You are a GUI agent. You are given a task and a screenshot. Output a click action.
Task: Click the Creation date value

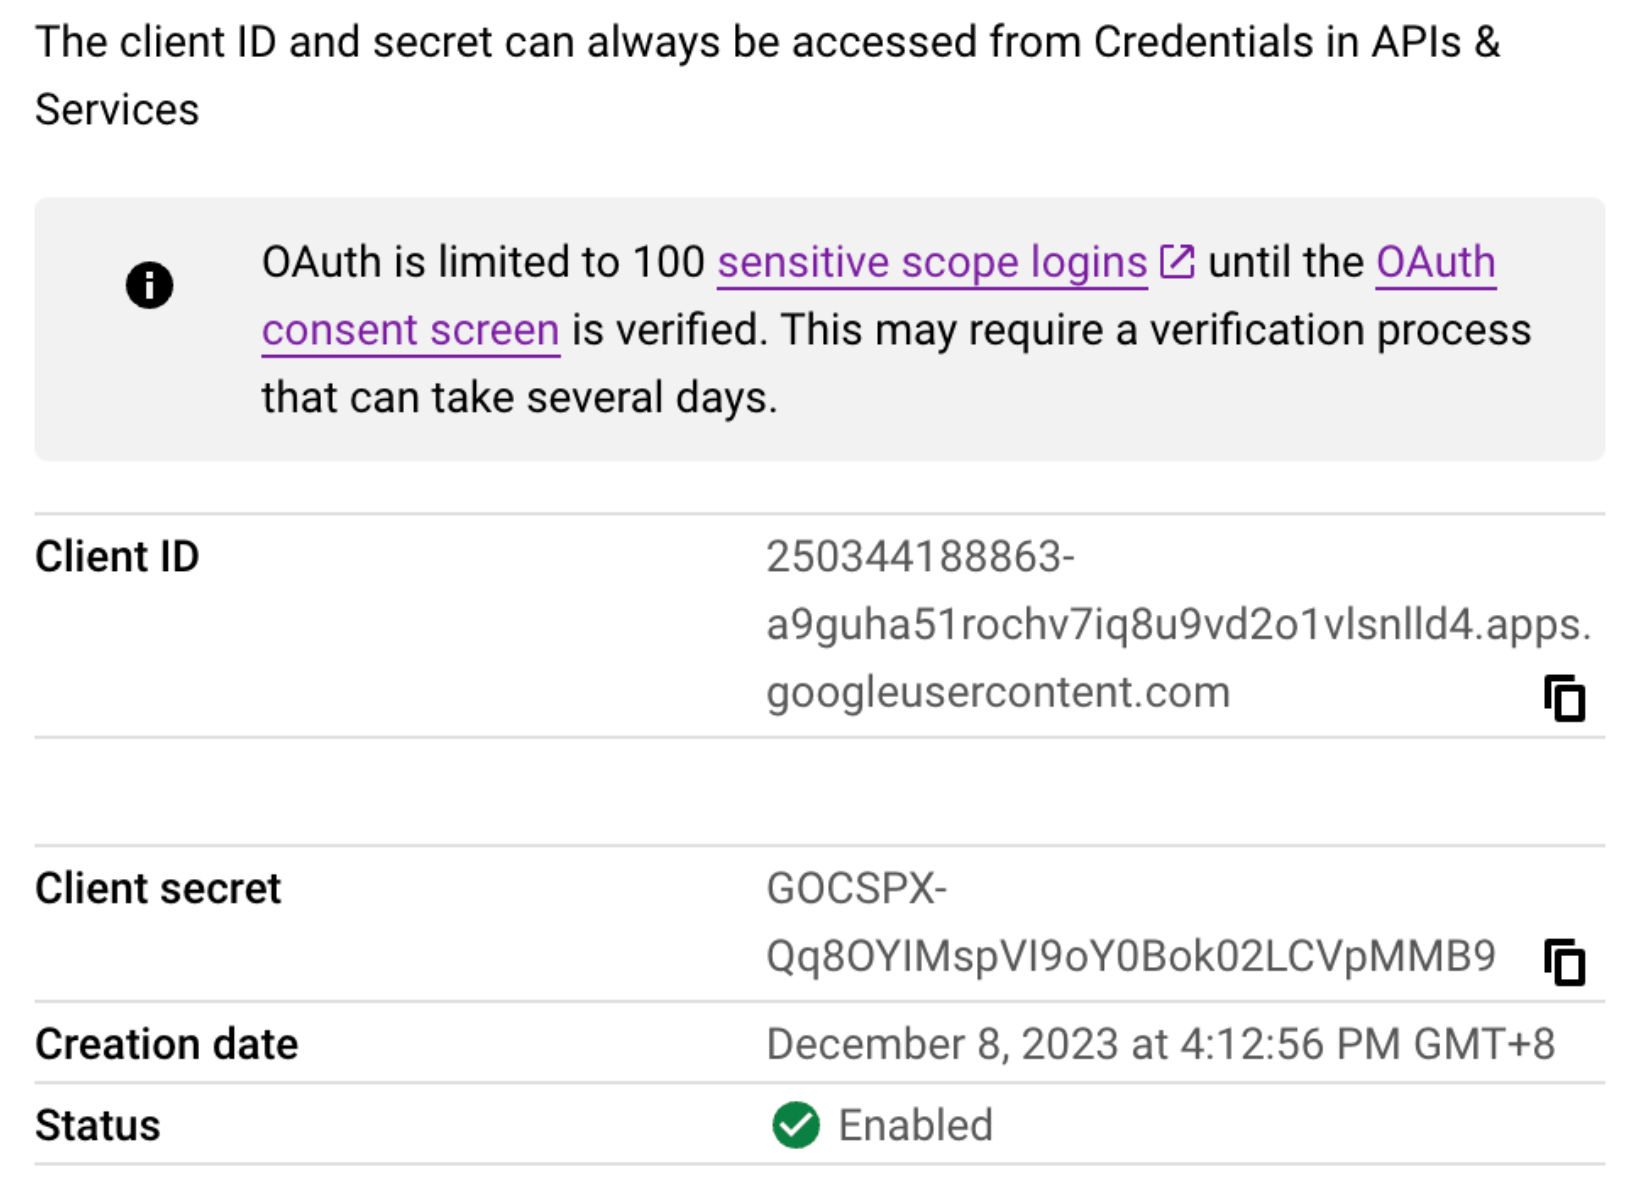(1161, 1044)
